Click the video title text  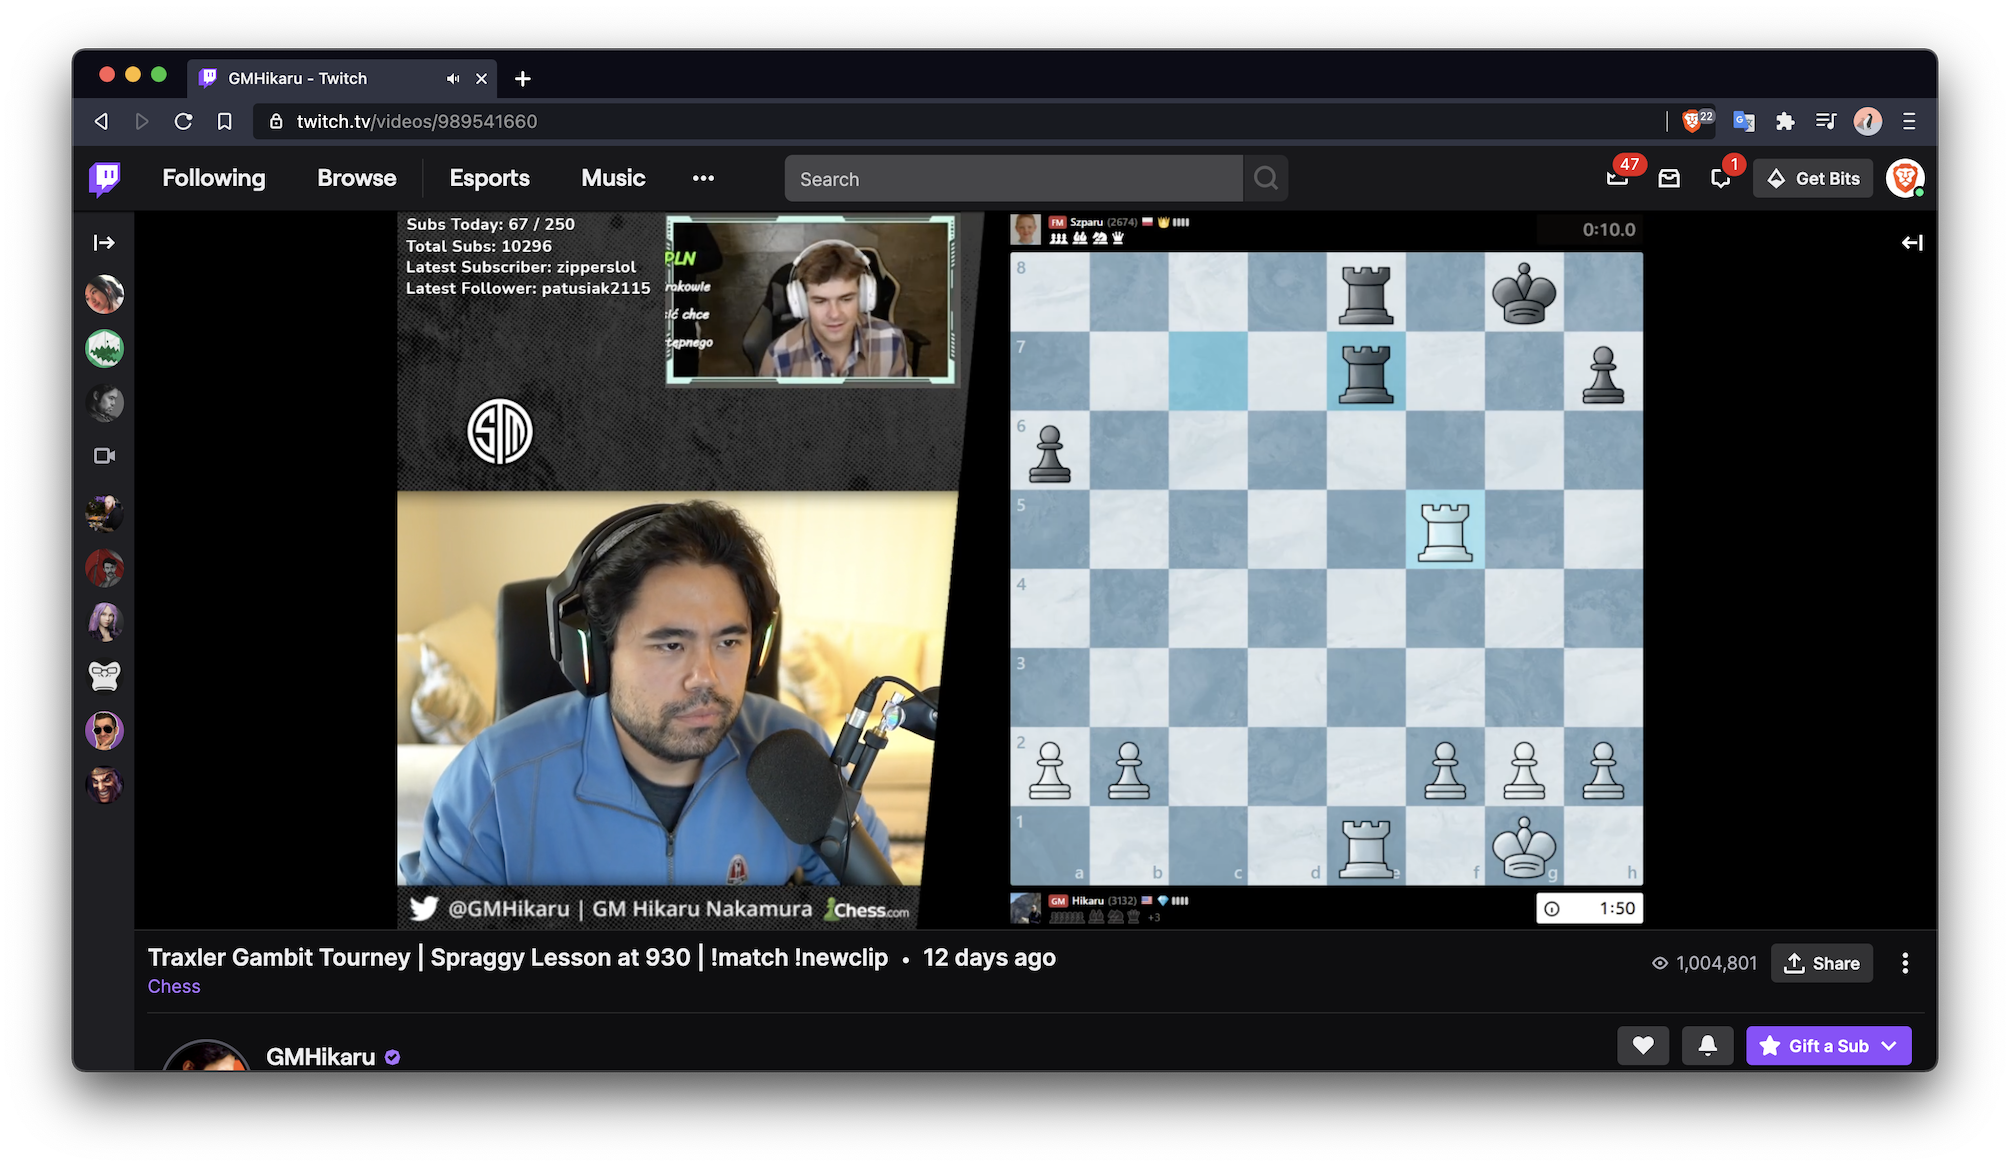[518, 957]
